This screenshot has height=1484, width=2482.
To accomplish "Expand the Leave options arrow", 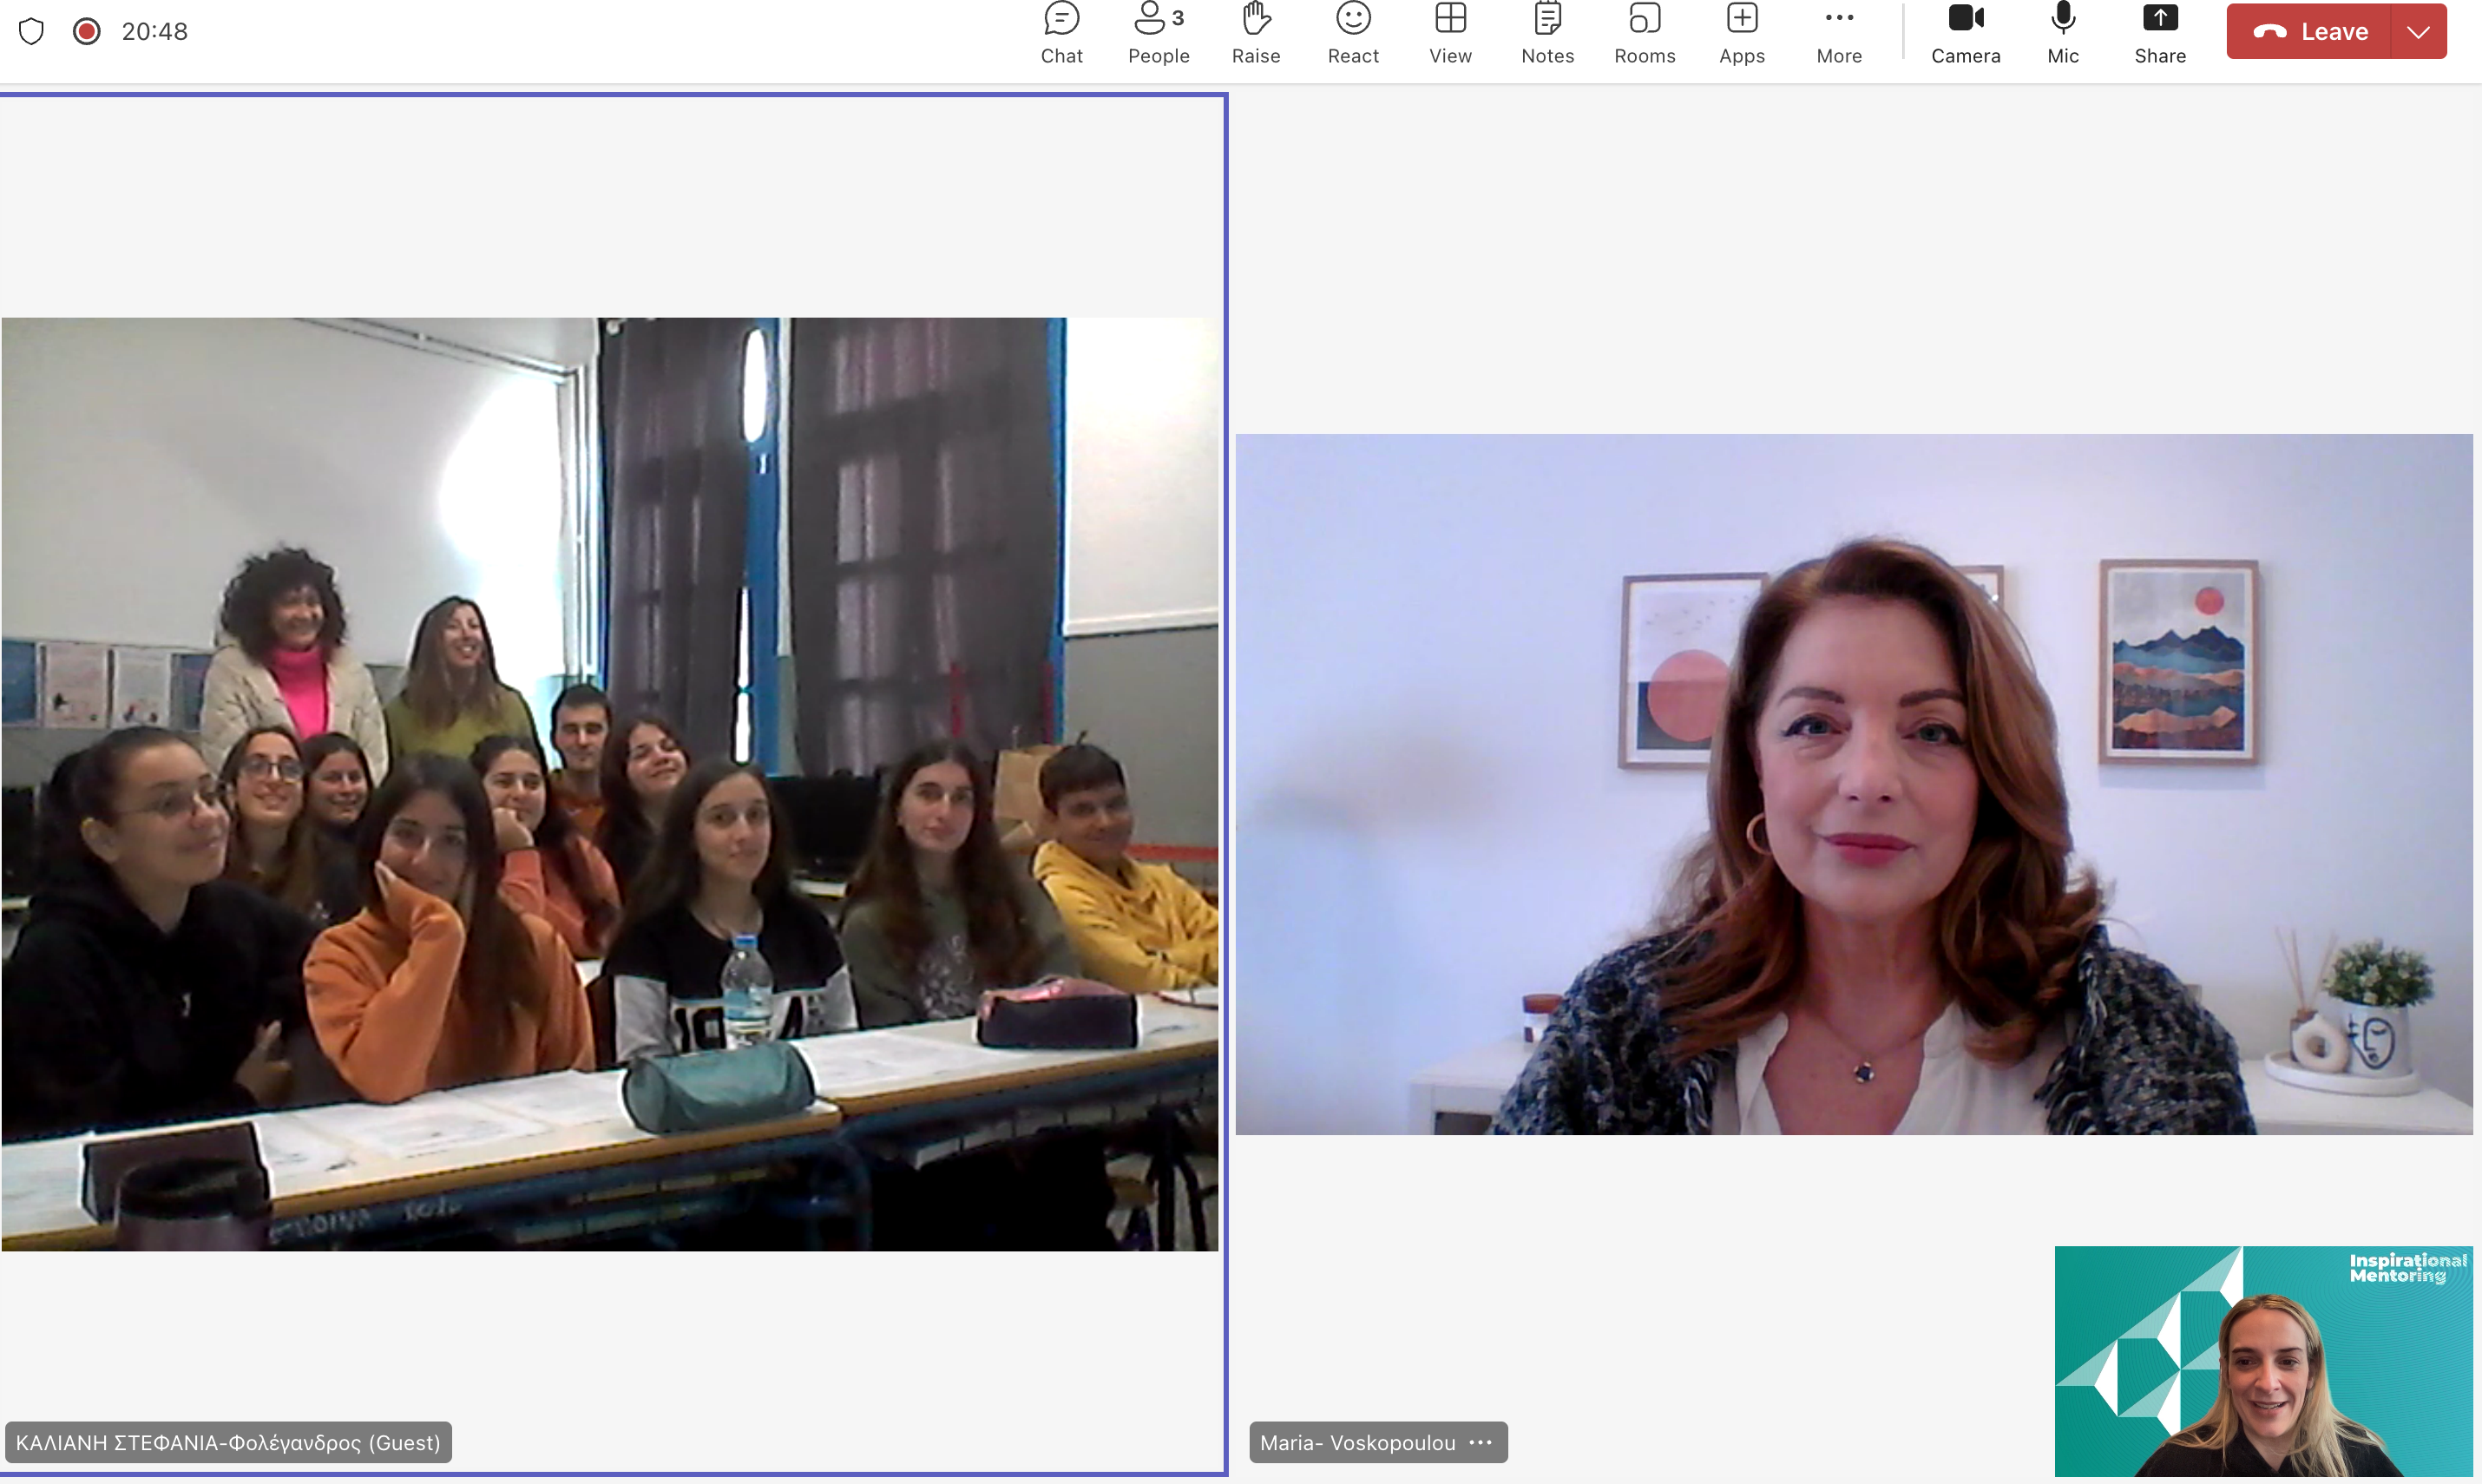I will (2418, 32).
